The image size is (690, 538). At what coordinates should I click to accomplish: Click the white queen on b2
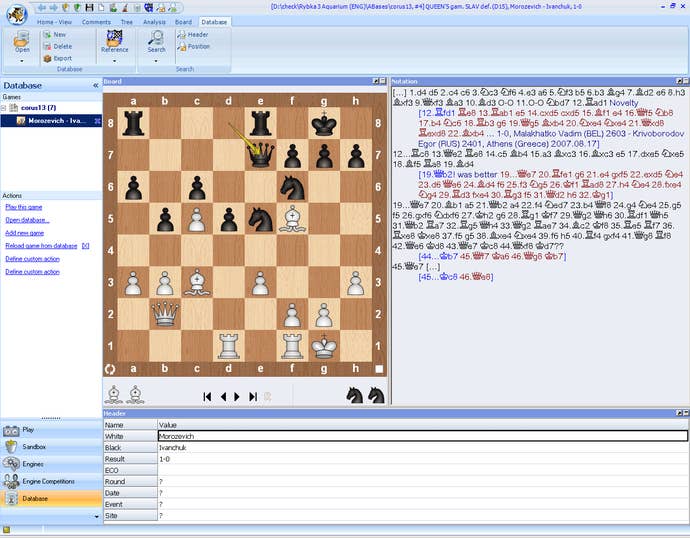click(165, 314)
